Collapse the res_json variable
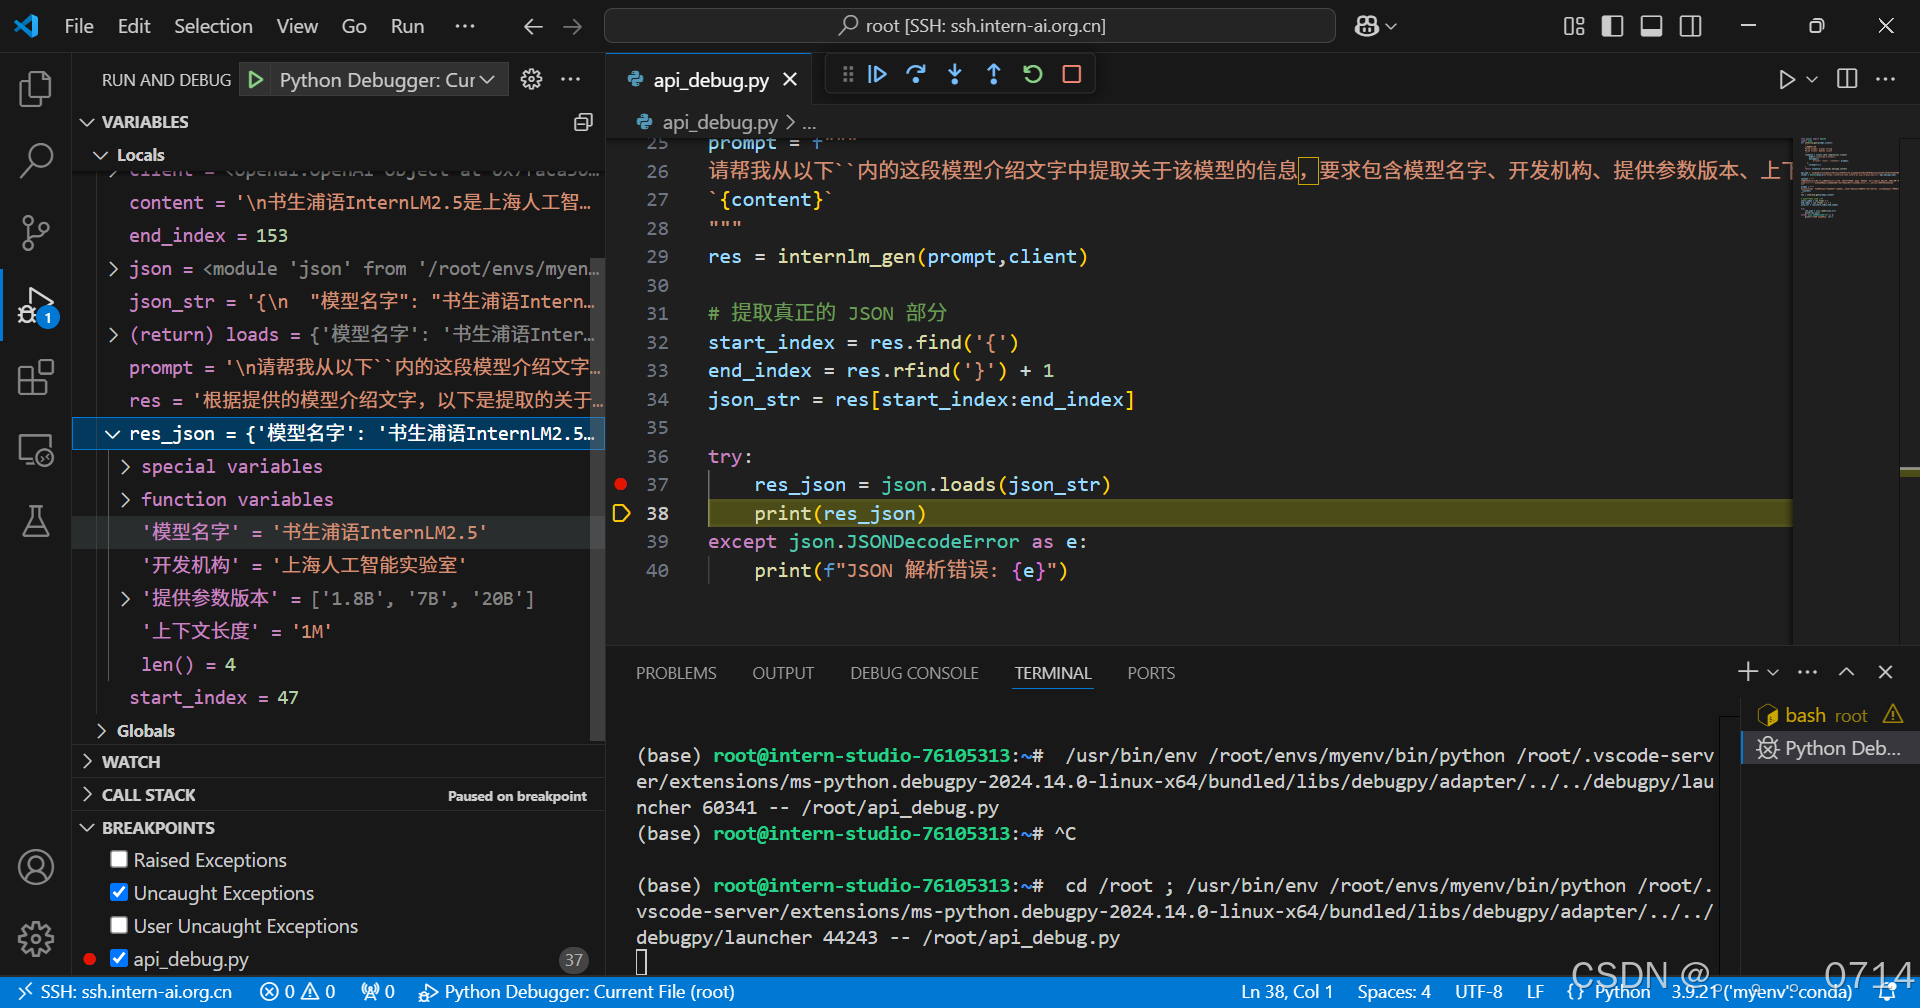Image resolution: width=1920 pixels, height=1008 pixels. (x=113, y=433)
